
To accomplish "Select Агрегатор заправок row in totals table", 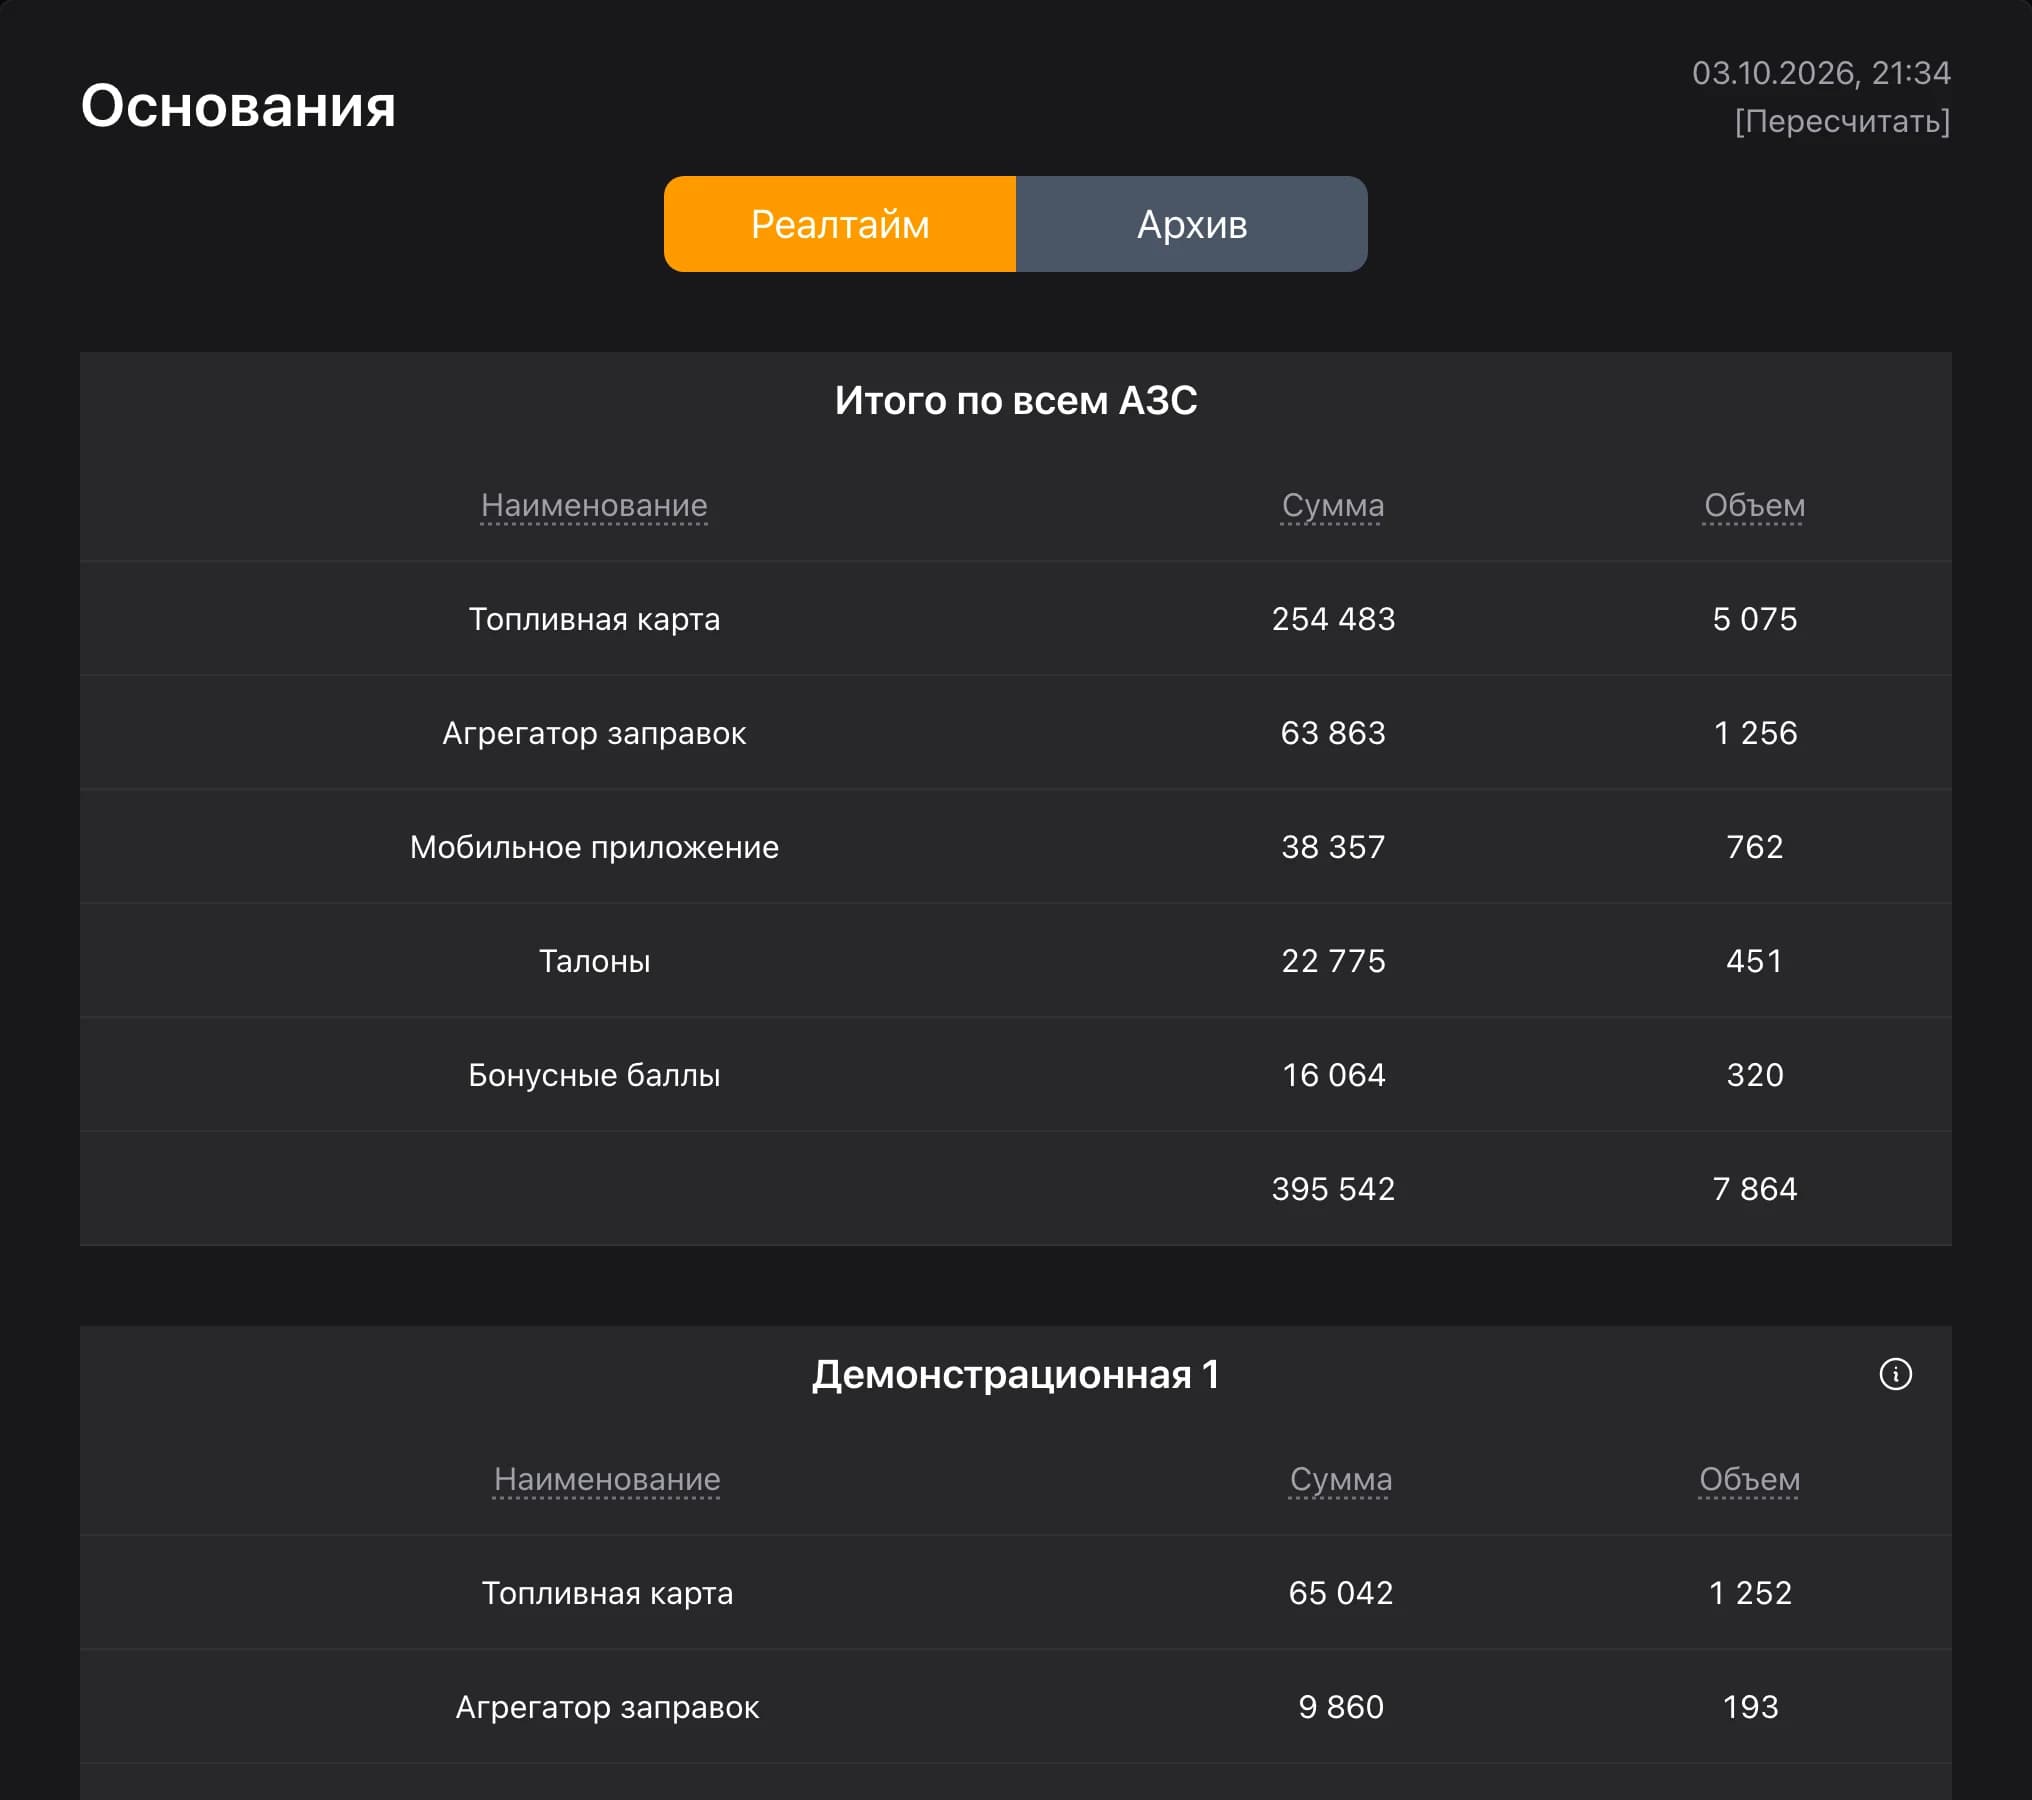I will [1016, 733].
